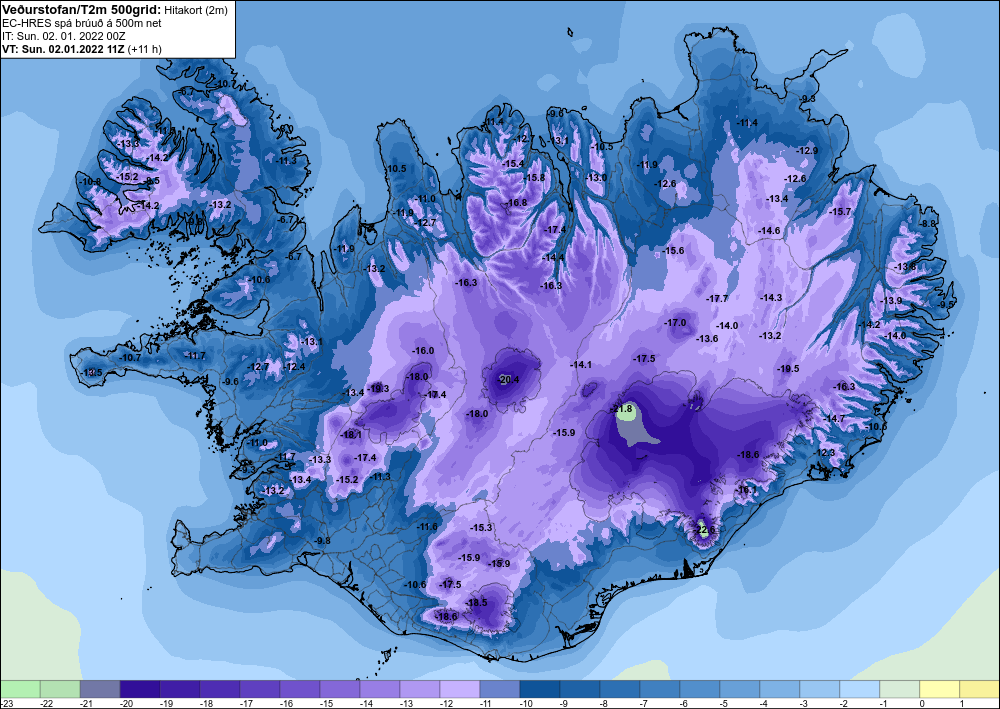Click the -13.5 temperature label
The height and width of the screenshot is (709, 1000).
click(x=91, y=372)
